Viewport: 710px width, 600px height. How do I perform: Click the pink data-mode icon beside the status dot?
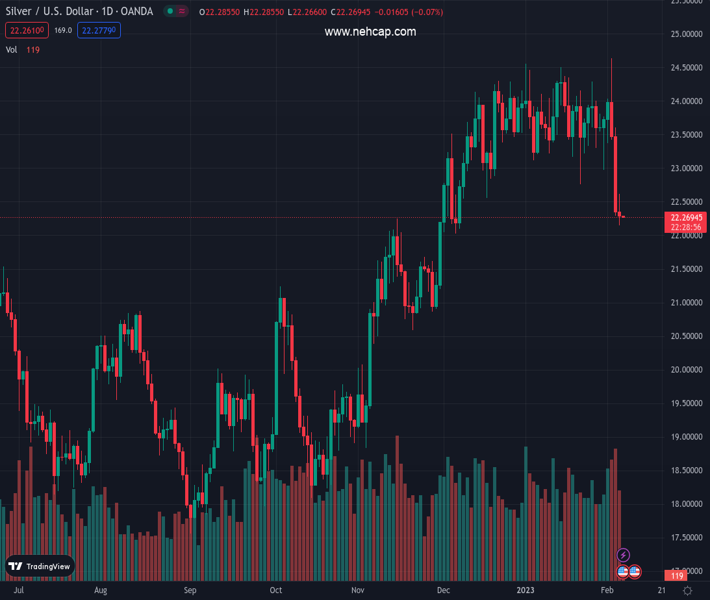[x=183, y=12]
